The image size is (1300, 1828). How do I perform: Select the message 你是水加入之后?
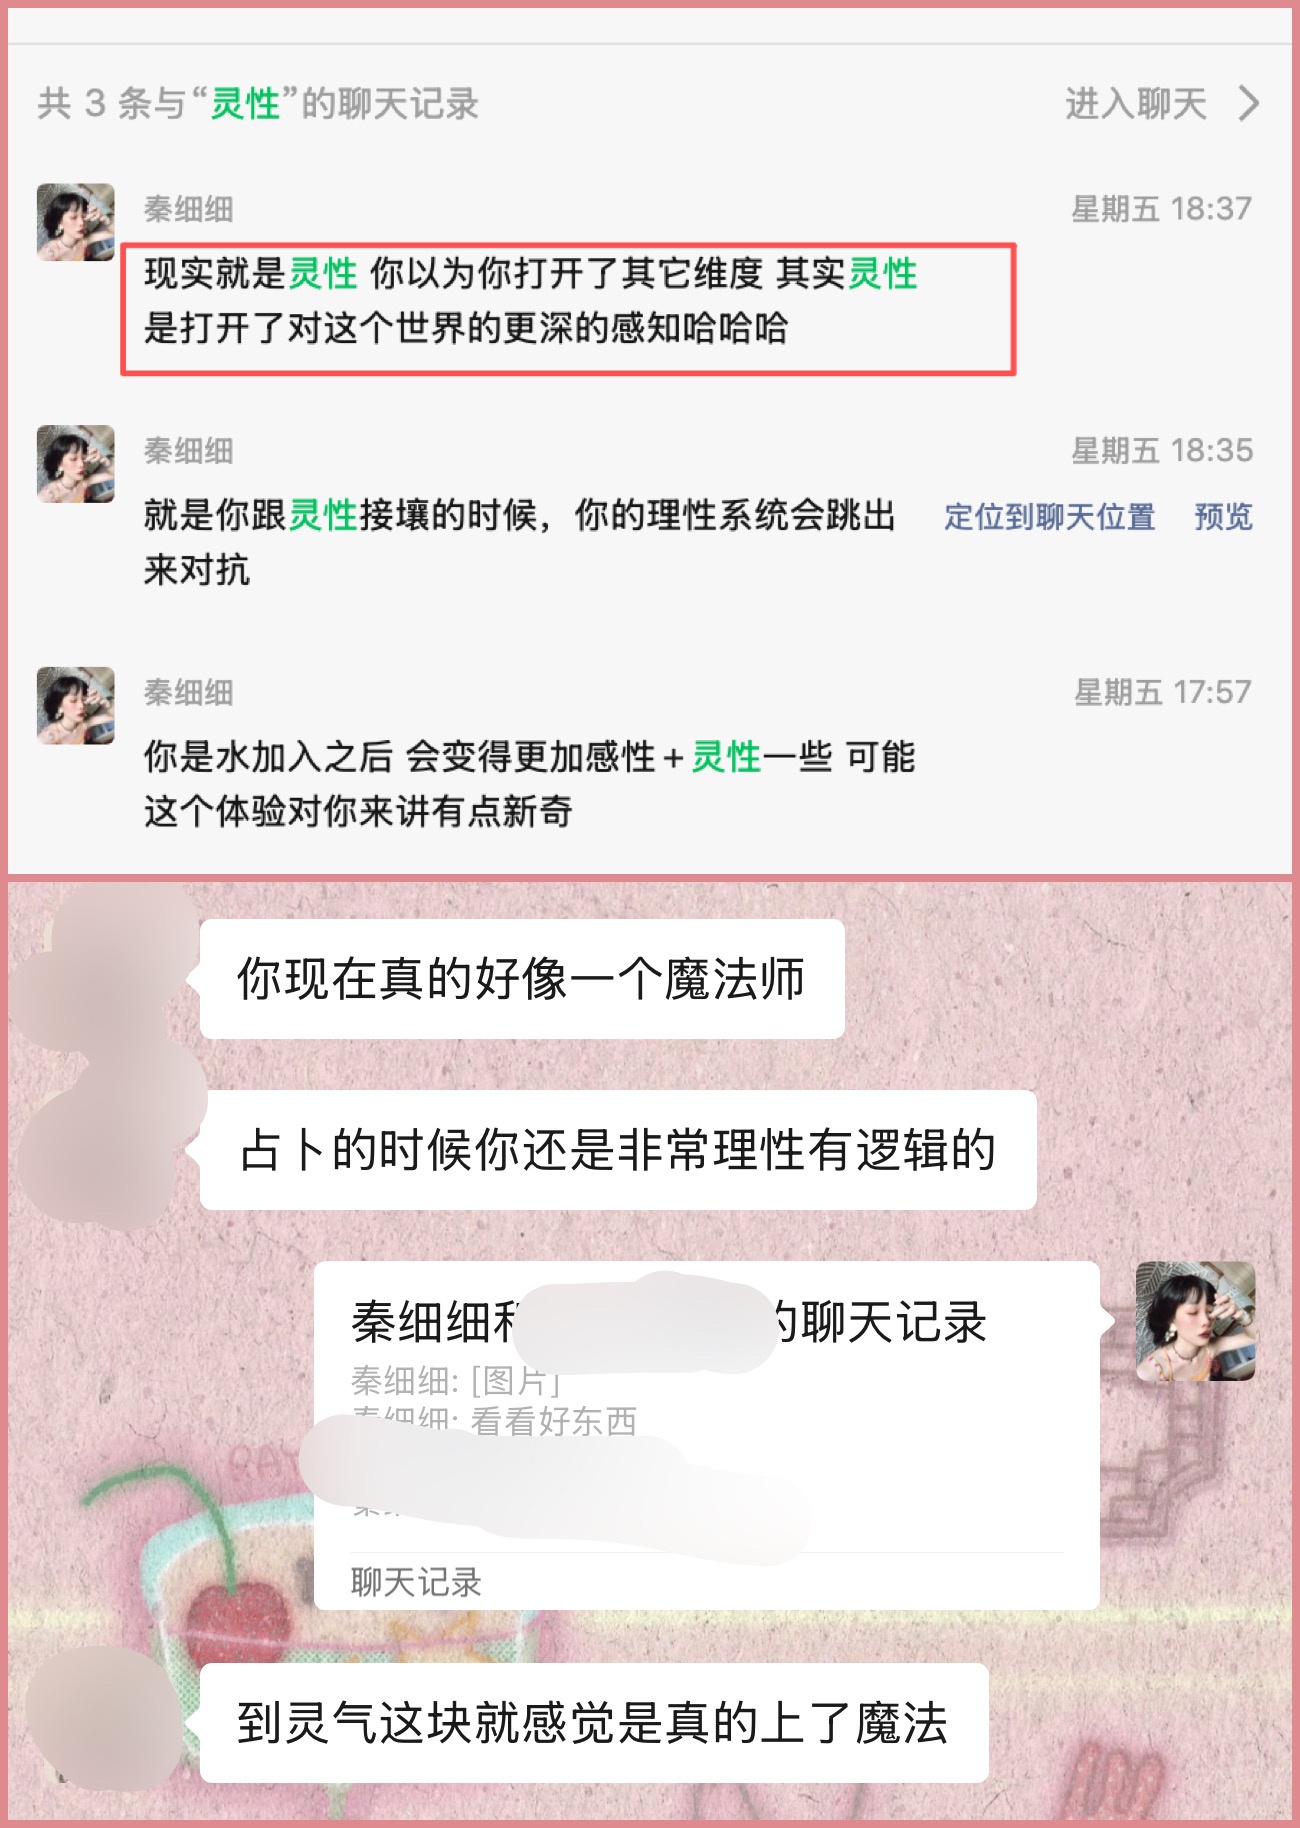tap(530, 784)
